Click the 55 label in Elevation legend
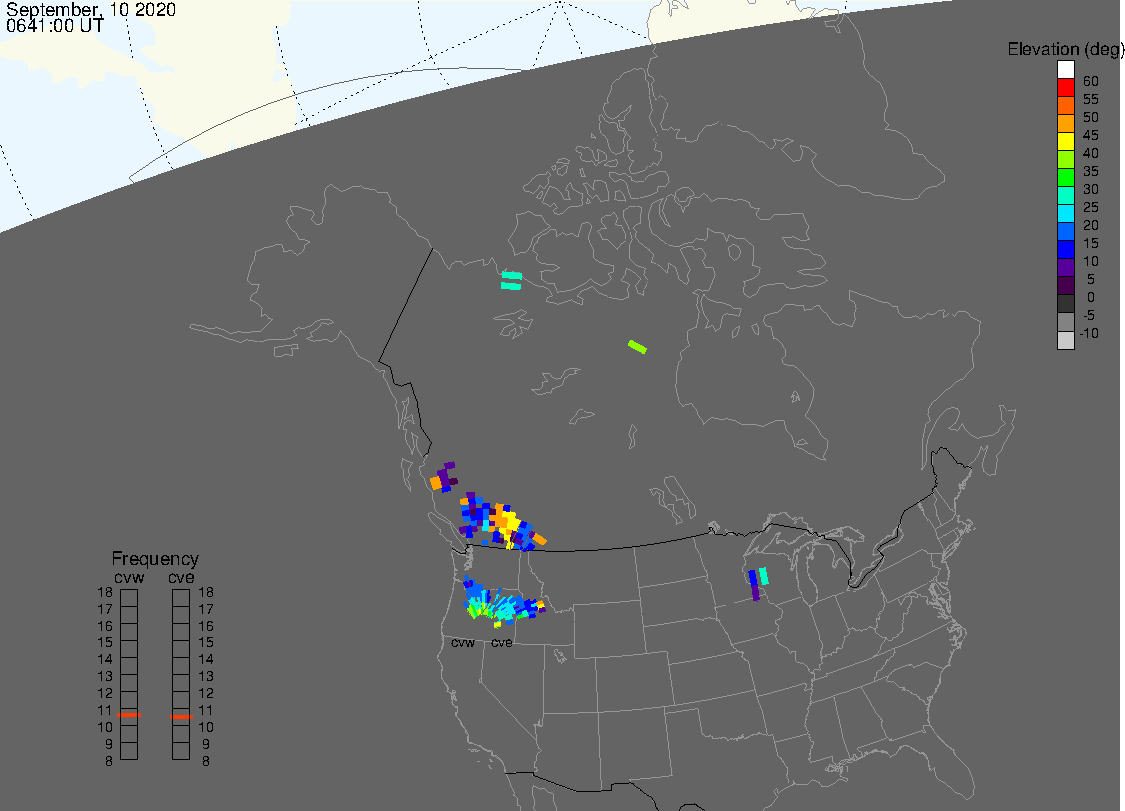Viewport: 1125px width, 811px height. 1091,99
